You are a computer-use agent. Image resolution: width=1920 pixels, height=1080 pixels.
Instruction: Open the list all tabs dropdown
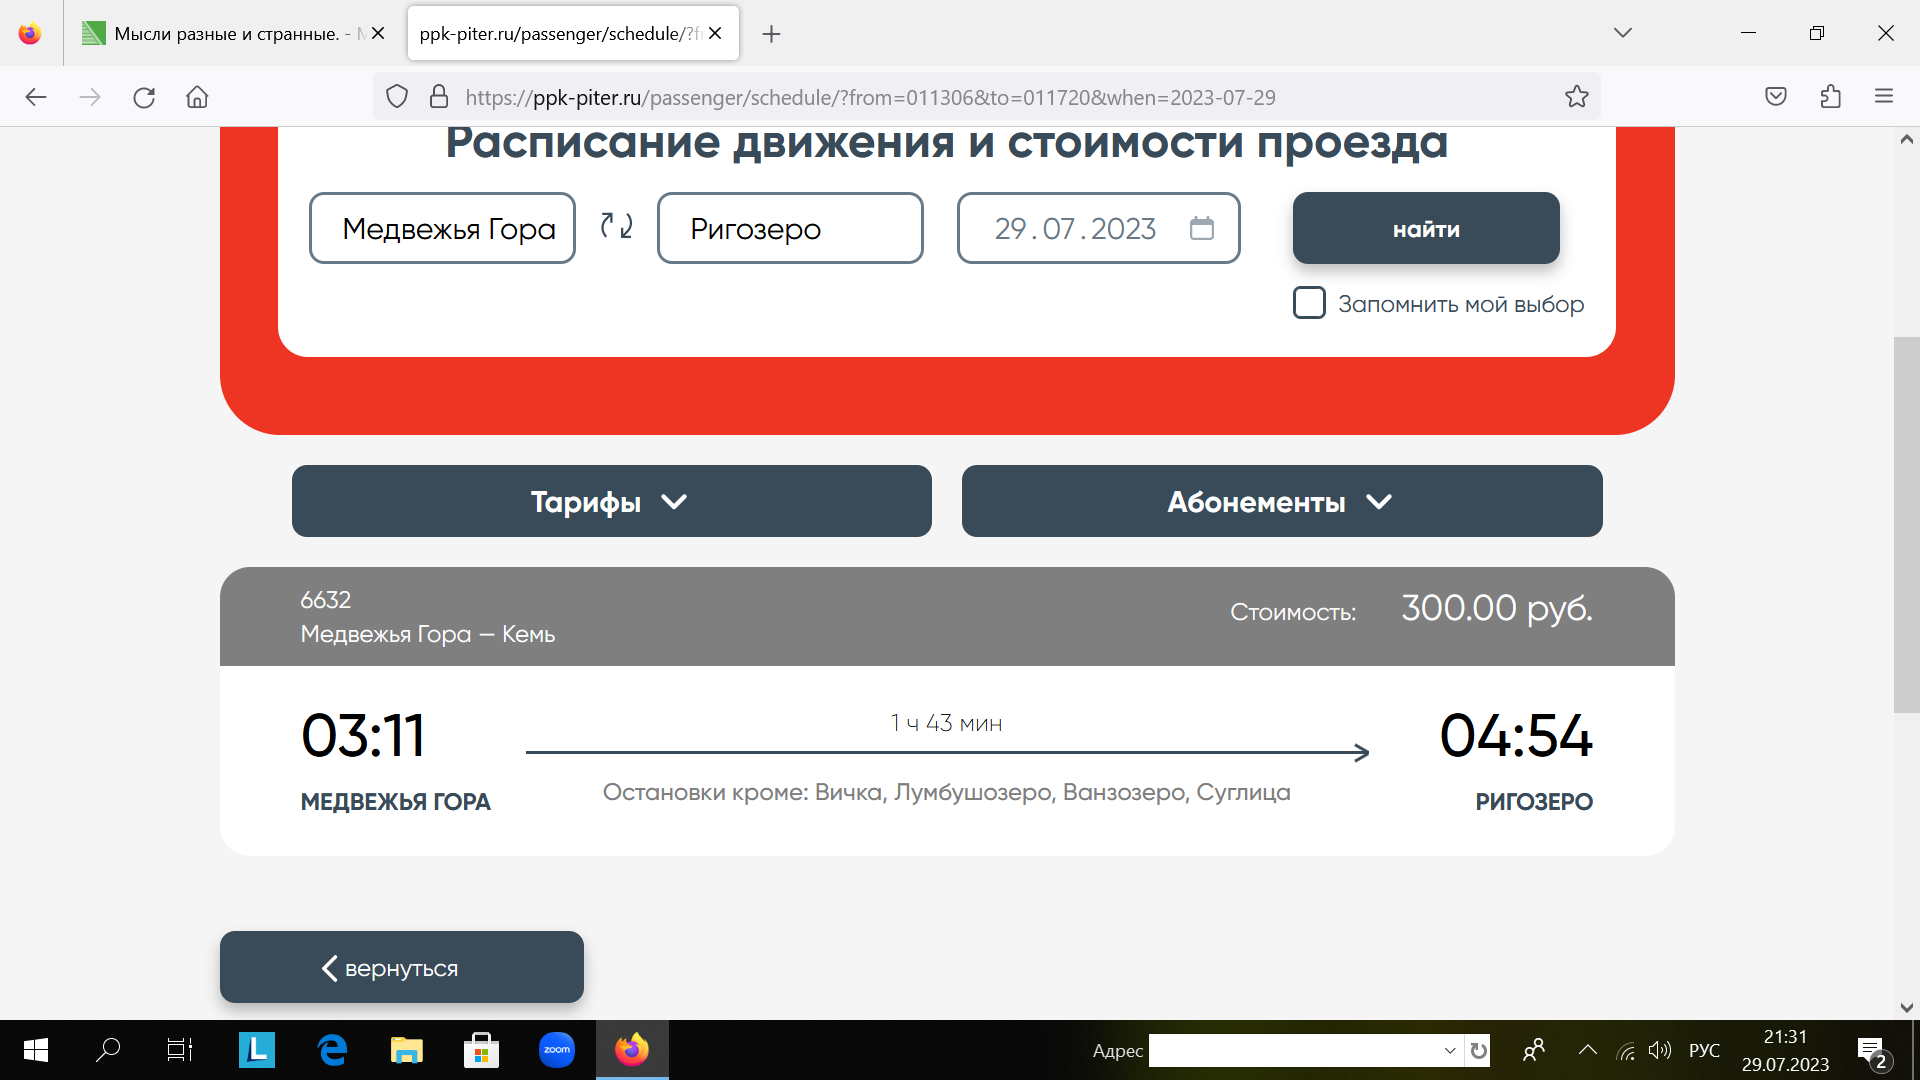coord(1622,33)
